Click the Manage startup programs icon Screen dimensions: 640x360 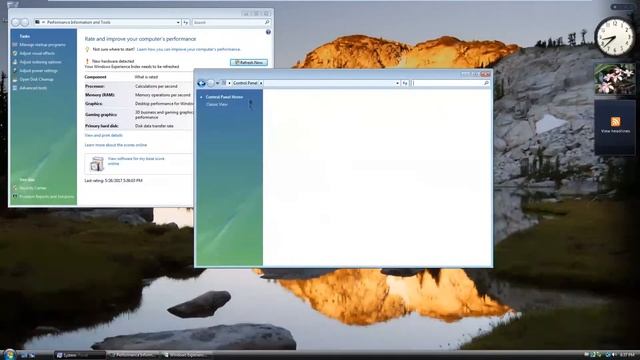pos(15,44)
